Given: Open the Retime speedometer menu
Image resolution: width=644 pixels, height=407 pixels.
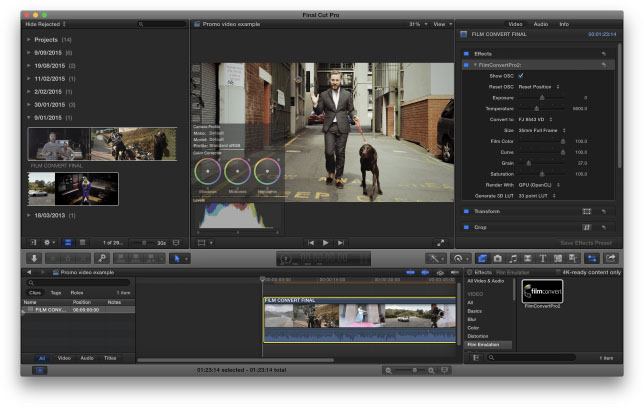Looking at the screenshot, I should point(460,259).
